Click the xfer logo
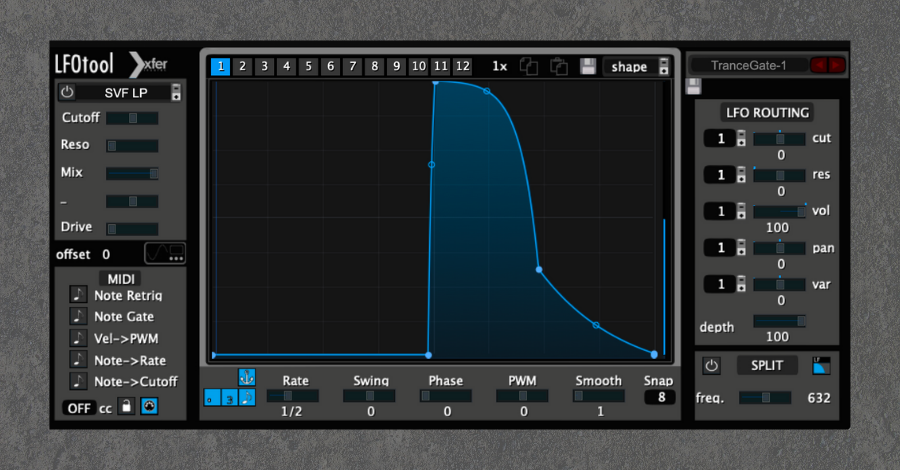This screenshot has height=470, width=900. (x=149, y=64)
